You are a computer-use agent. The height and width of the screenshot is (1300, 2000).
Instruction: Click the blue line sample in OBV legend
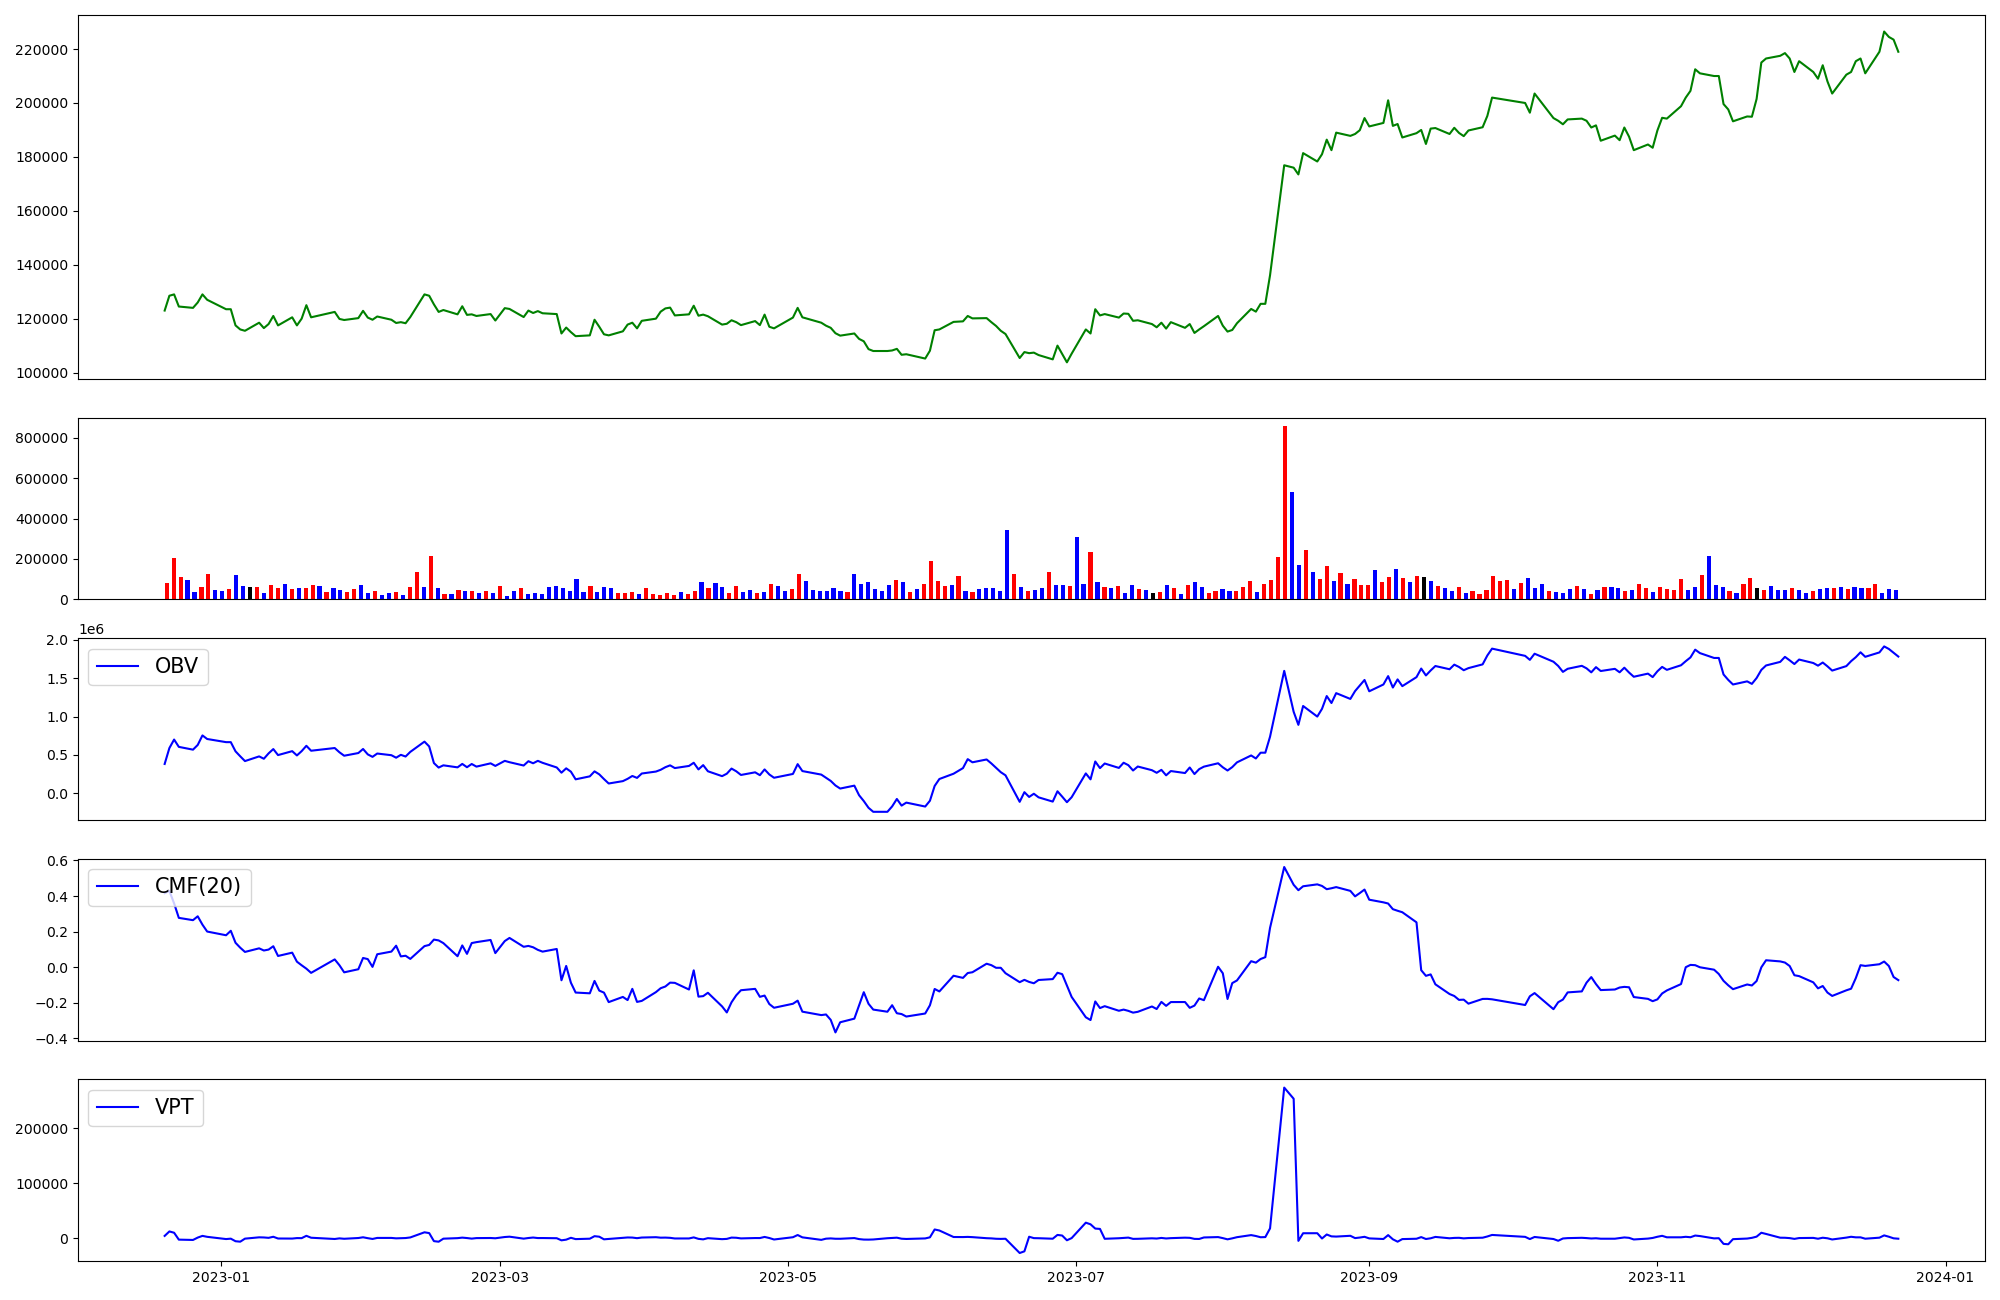118,666
